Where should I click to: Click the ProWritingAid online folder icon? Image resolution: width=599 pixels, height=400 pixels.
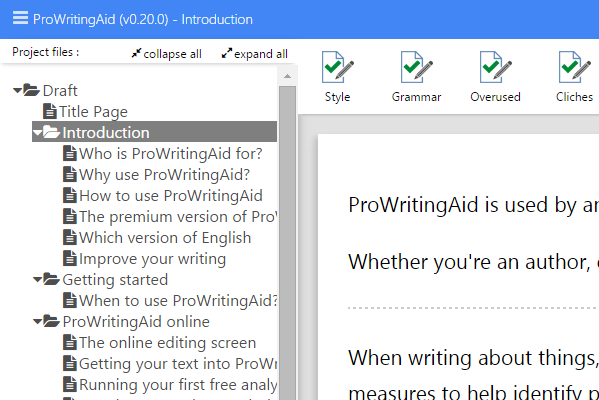point(51,321)
